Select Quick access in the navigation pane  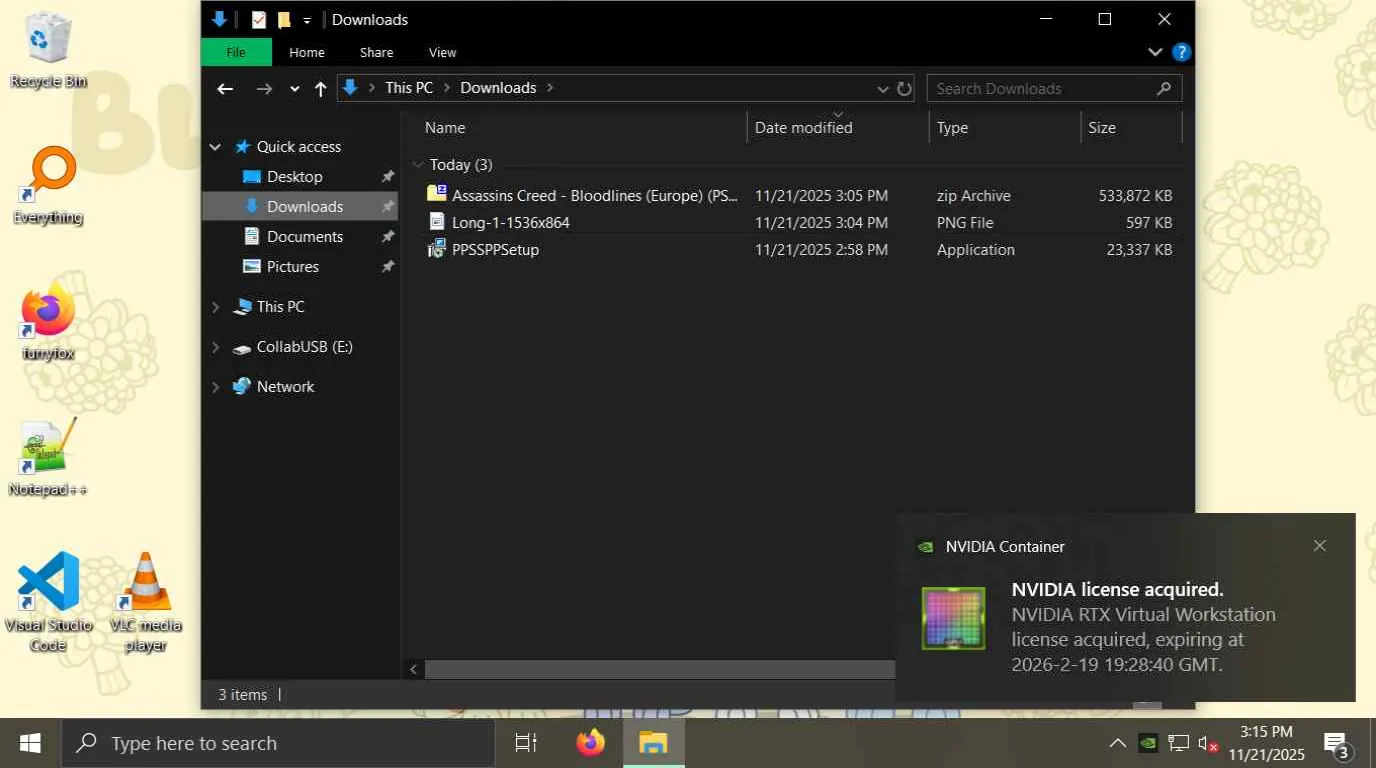(299, 147)
